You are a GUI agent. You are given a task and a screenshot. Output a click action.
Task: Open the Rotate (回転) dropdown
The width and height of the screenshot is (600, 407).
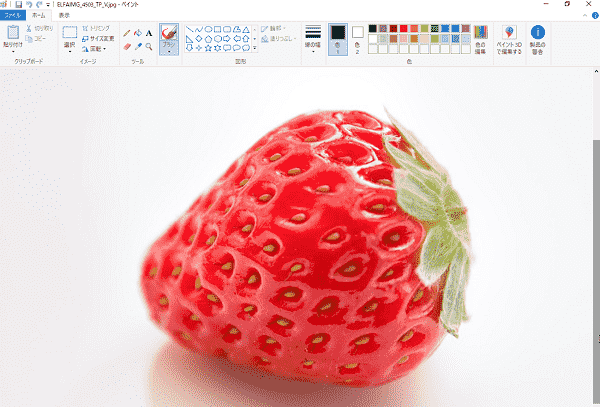click(x=94, y=49)
